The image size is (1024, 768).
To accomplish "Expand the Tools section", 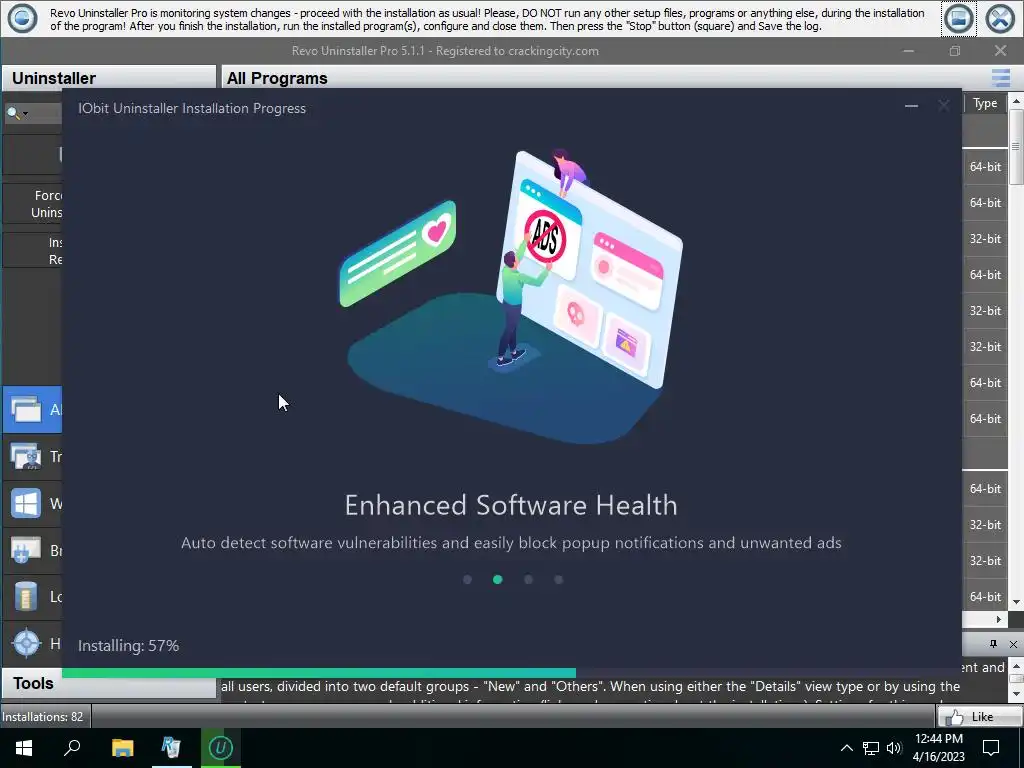I will pyautogui.click(x=109, y=683).
